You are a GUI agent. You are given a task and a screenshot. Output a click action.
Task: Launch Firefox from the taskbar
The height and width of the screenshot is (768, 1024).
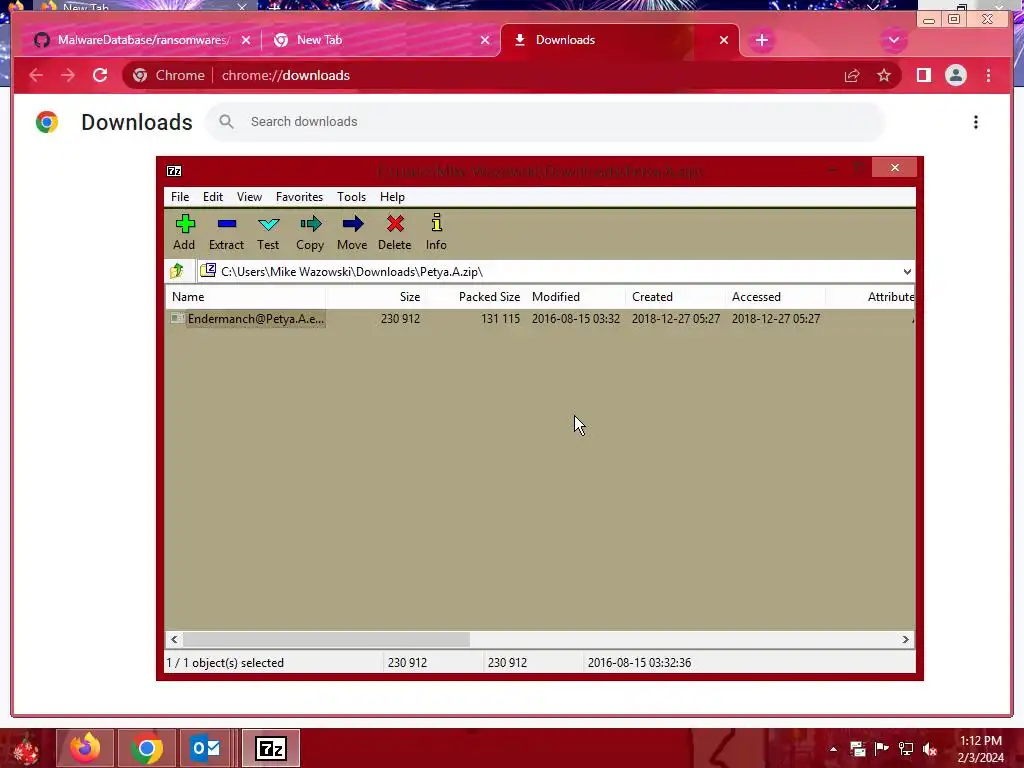tap(85, 748)
